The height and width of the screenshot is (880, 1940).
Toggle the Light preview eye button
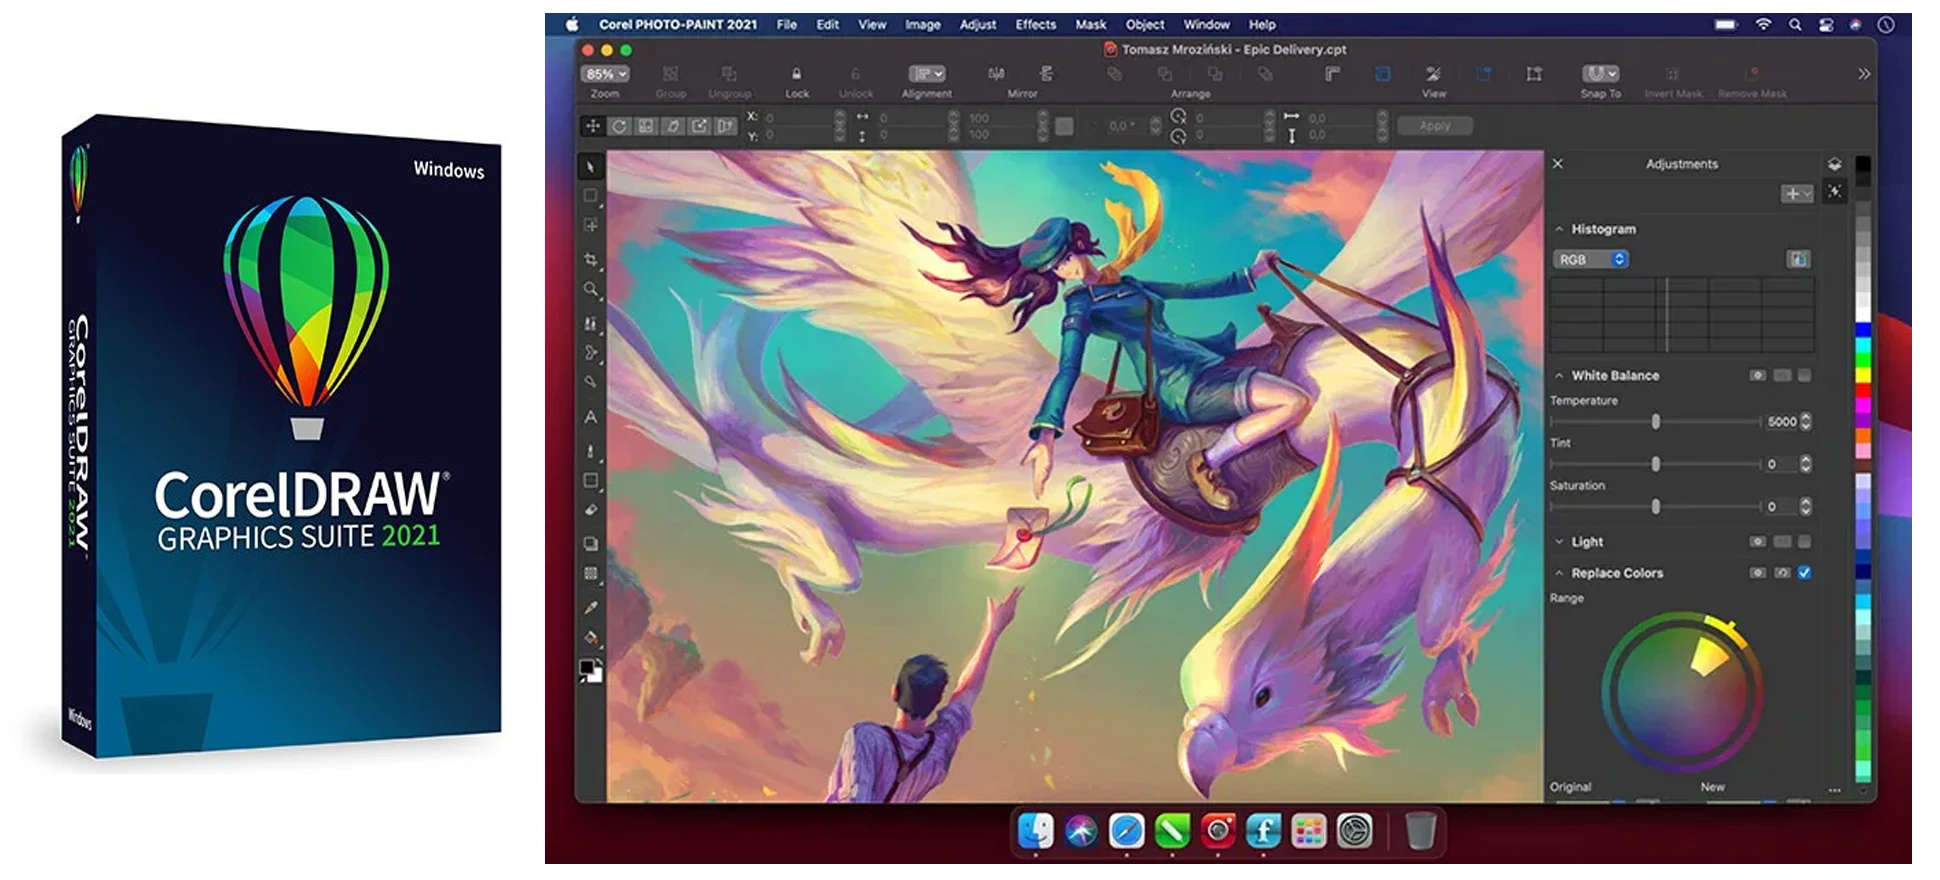point(1757,541)
